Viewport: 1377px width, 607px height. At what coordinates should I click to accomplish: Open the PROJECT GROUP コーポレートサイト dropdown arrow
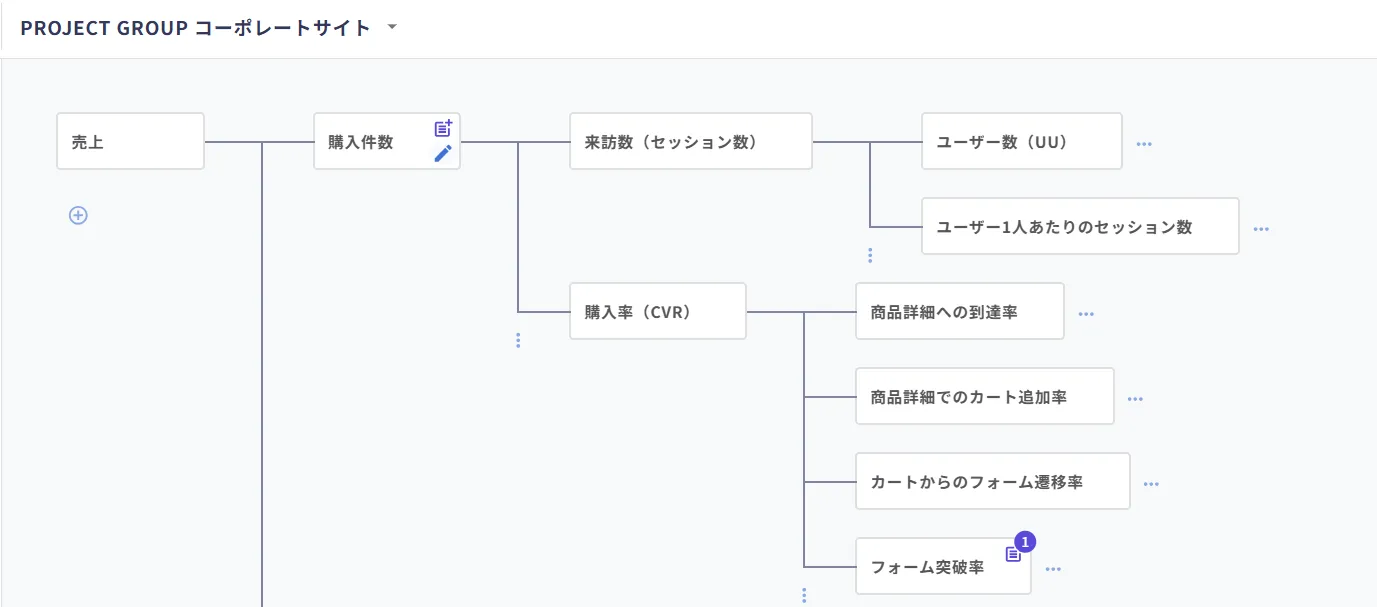392,28
